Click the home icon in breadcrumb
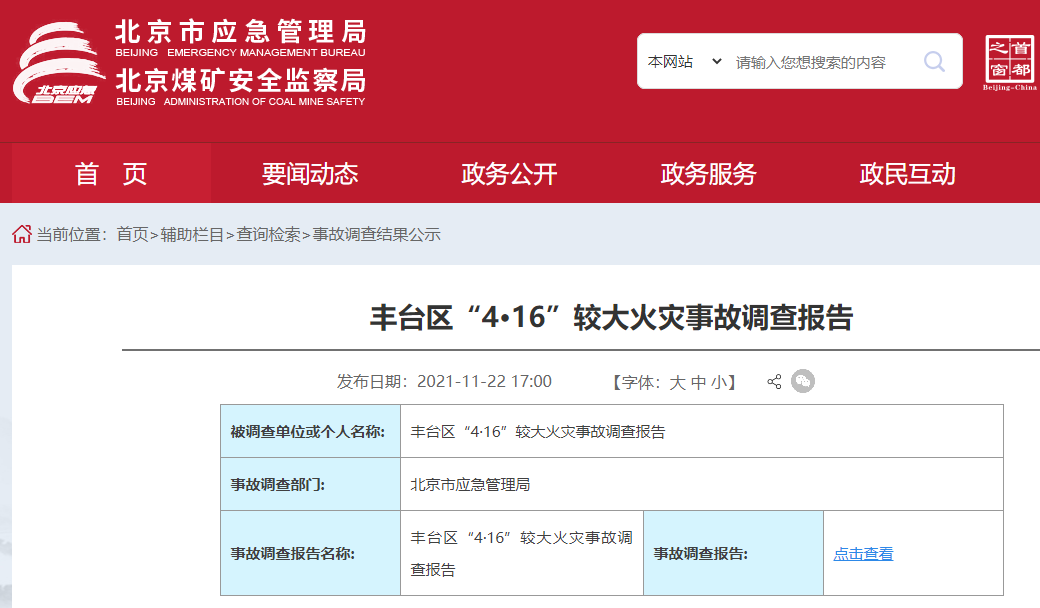This screenshot has height=608, width=1040. pos(21,234)
